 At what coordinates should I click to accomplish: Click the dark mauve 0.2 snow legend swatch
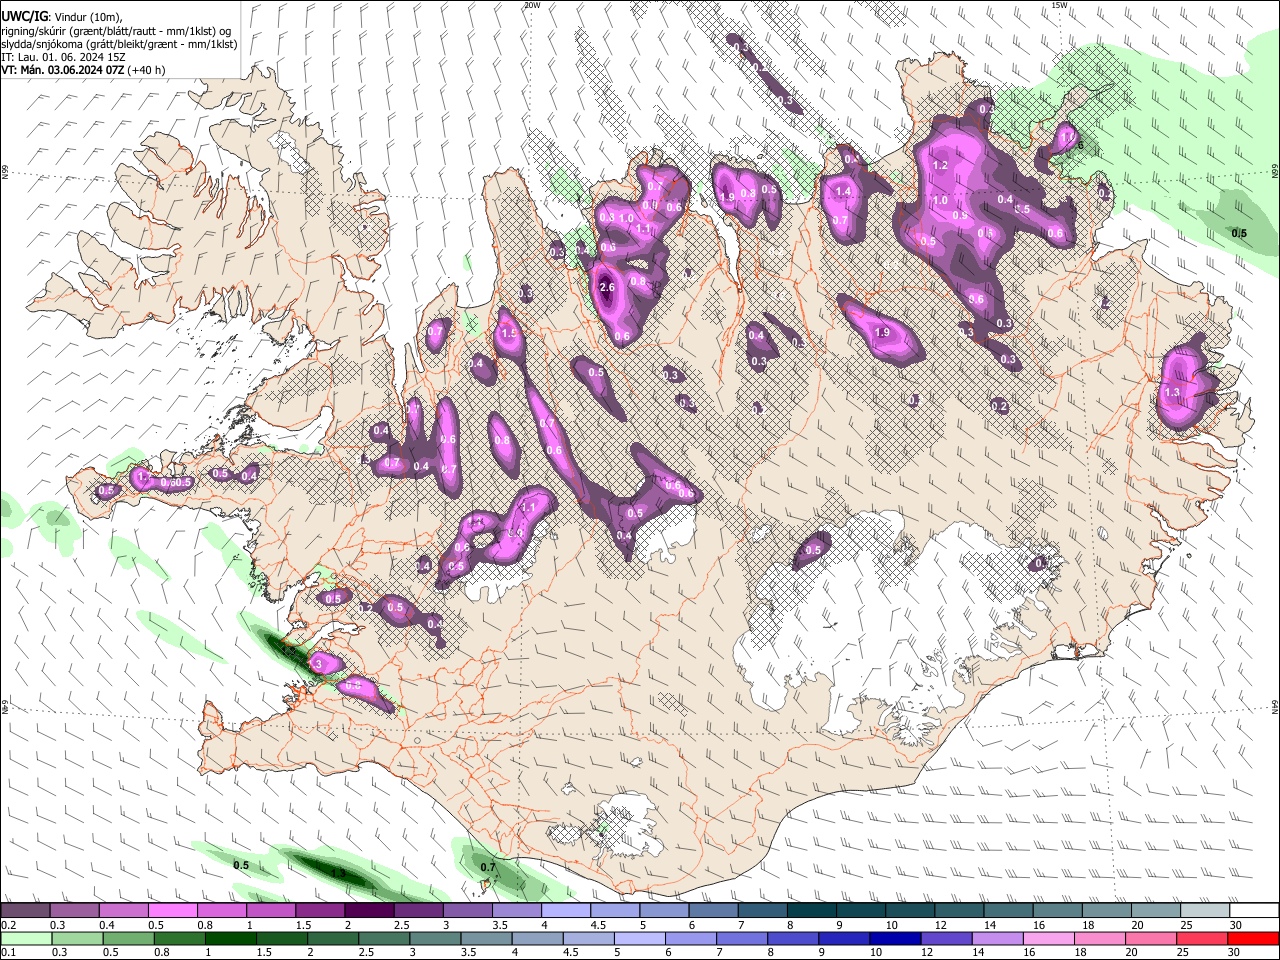pos(25,911)
